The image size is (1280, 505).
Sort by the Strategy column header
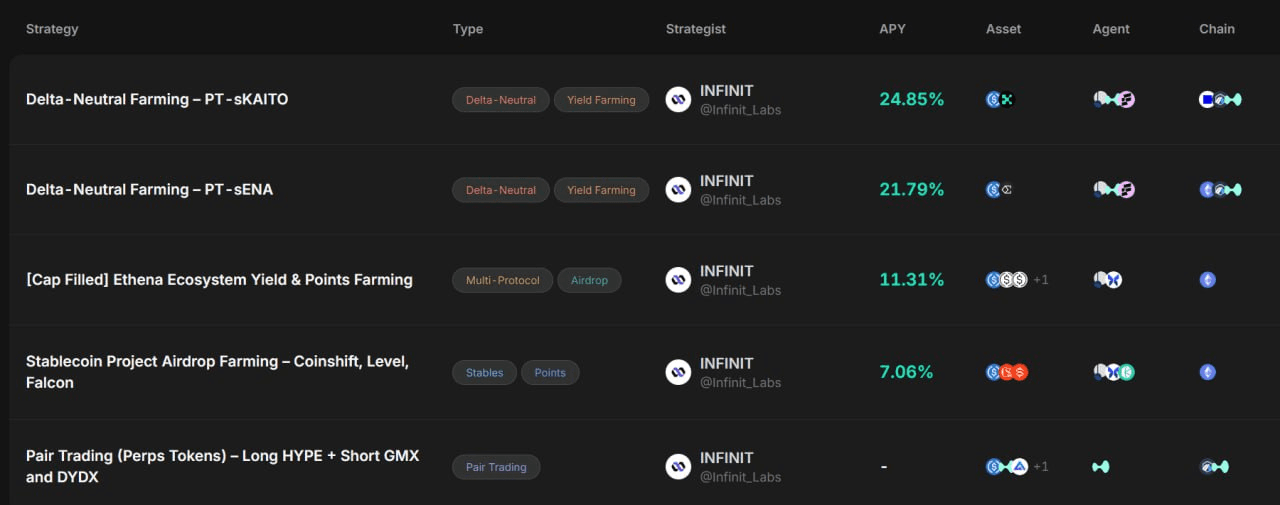[x=52, y=29]
